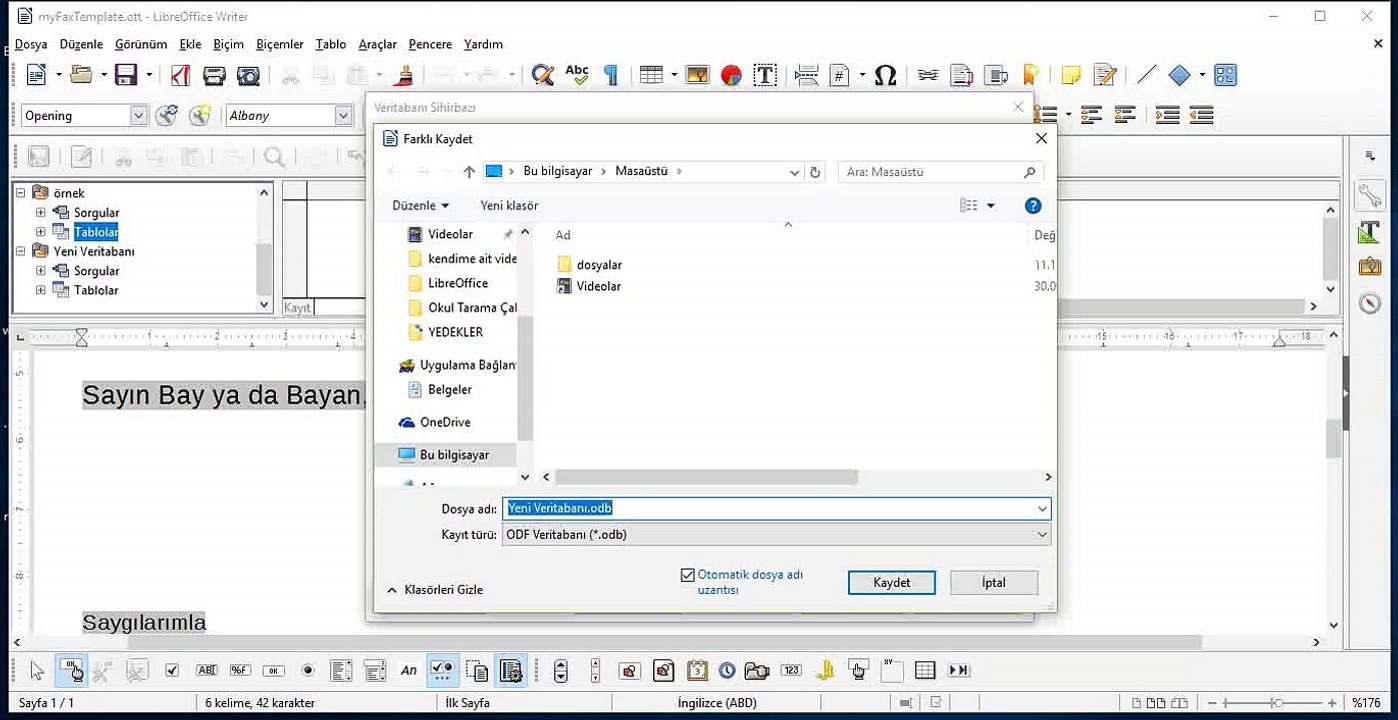Click the Yeni klasör button
The height and width of the screenshot is (720, 1398).
click(509, 205)
